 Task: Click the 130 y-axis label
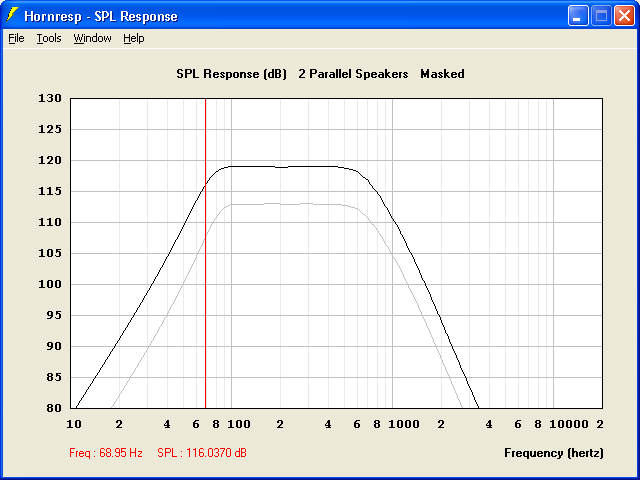50,98
